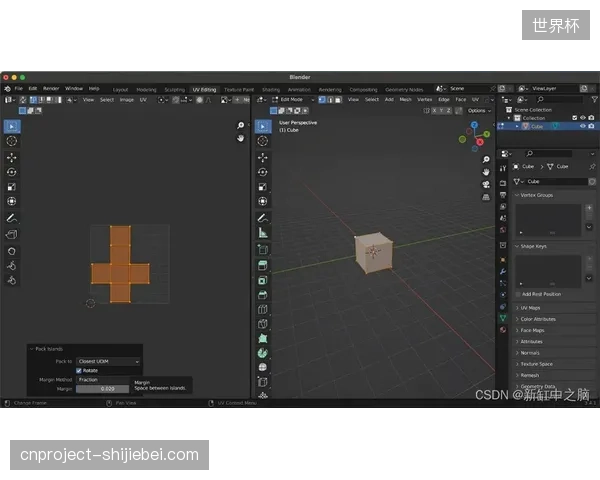The image size is (600, 480).
Task: Select the Transform tool in the 3D viewport toolbar
Action: (263, 201)
